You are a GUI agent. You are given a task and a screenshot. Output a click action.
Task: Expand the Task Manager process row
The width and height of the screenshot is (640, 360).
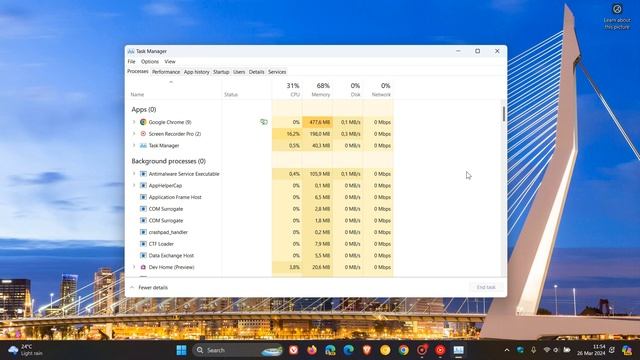[x=134, y=145]
